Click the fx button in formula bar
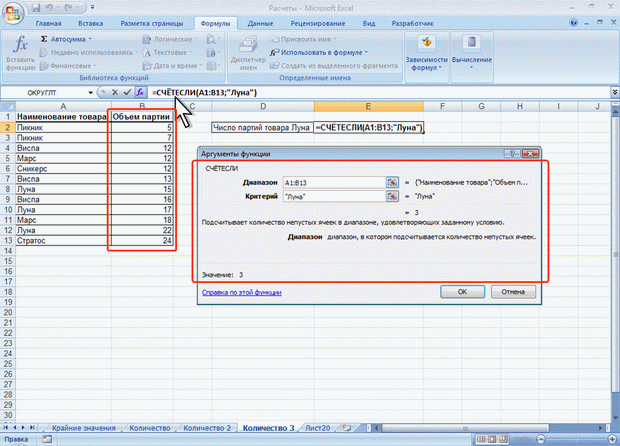Image resolution: width=620 pixels, height=446 pixels. coord(140,93)
